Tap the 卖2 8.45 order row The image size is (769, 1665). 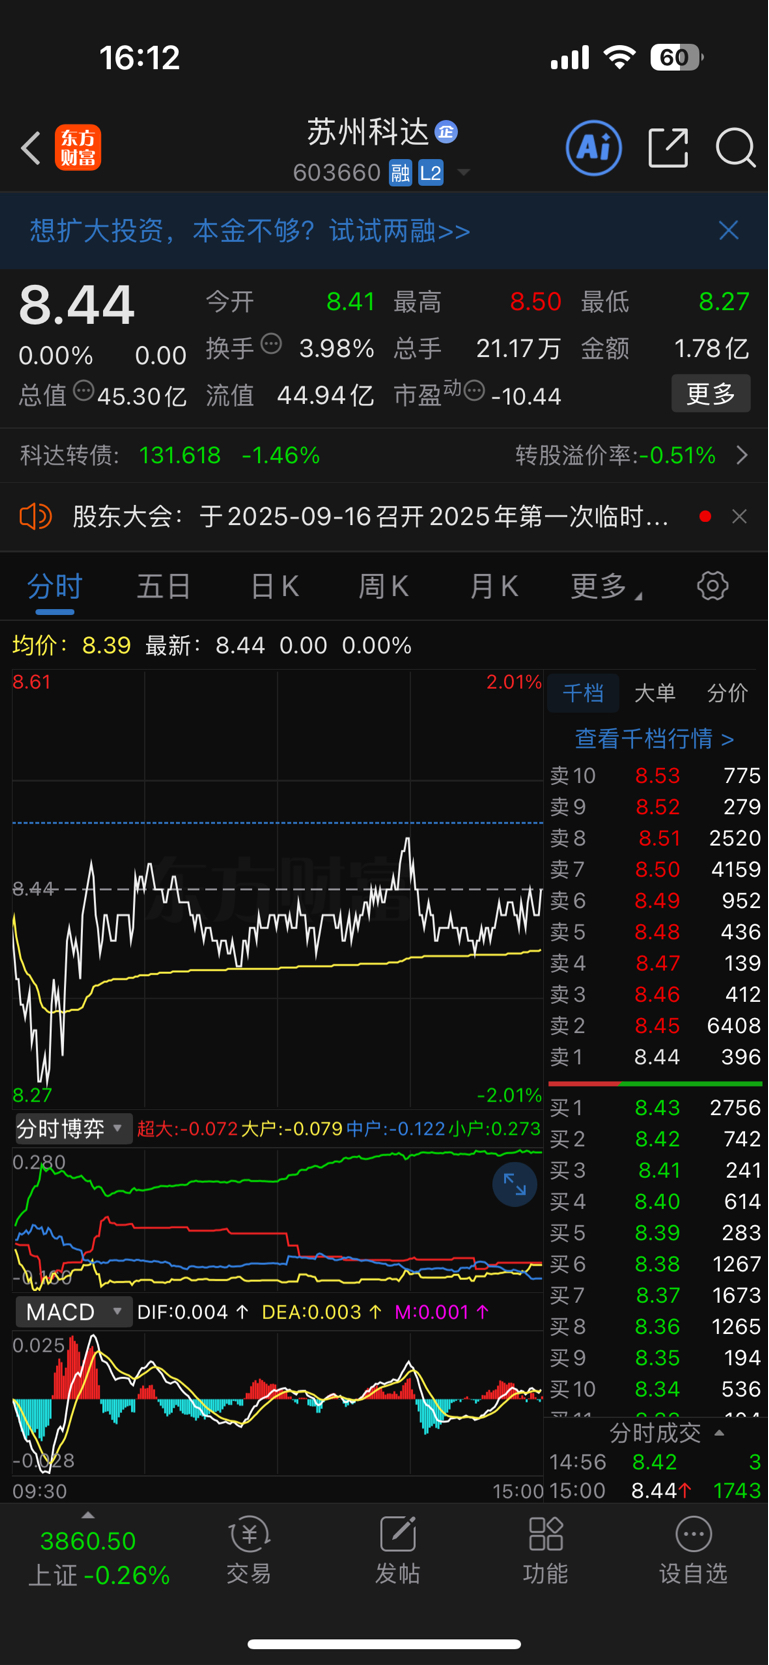point(655,1026)
